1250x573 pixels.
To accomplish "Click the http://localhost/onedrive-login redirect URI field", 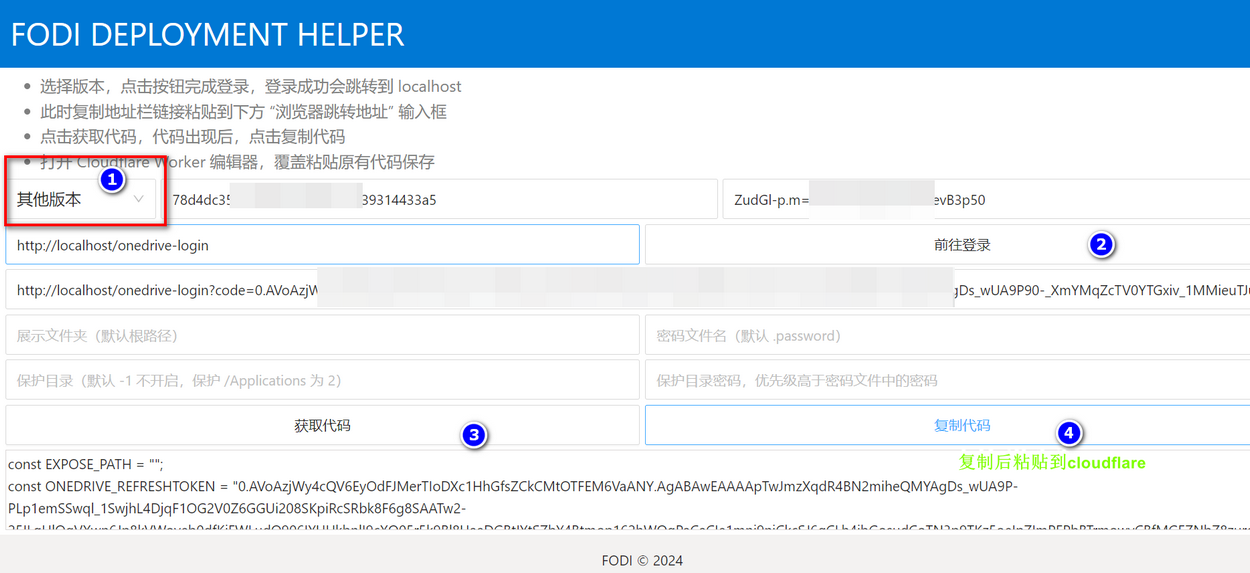I will [322, 245].
